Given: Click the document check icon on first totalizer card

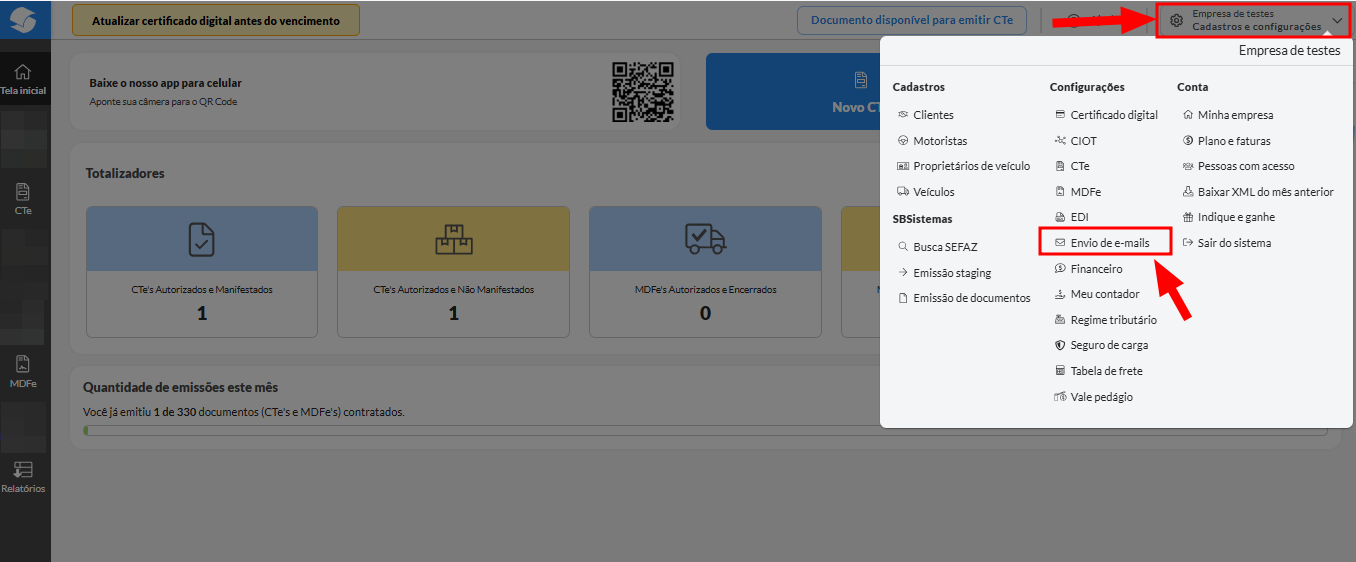Looking at the screenshot, I should coord(201,239).
